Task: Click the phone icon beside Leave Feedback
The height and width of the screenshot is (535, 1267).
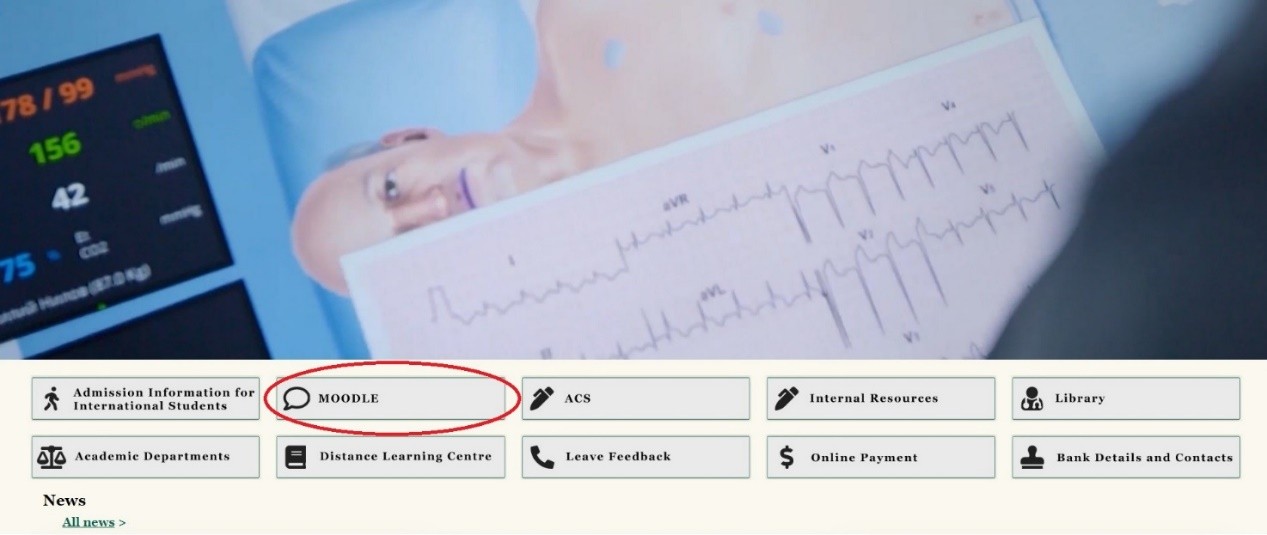Action: click(542, 457)
